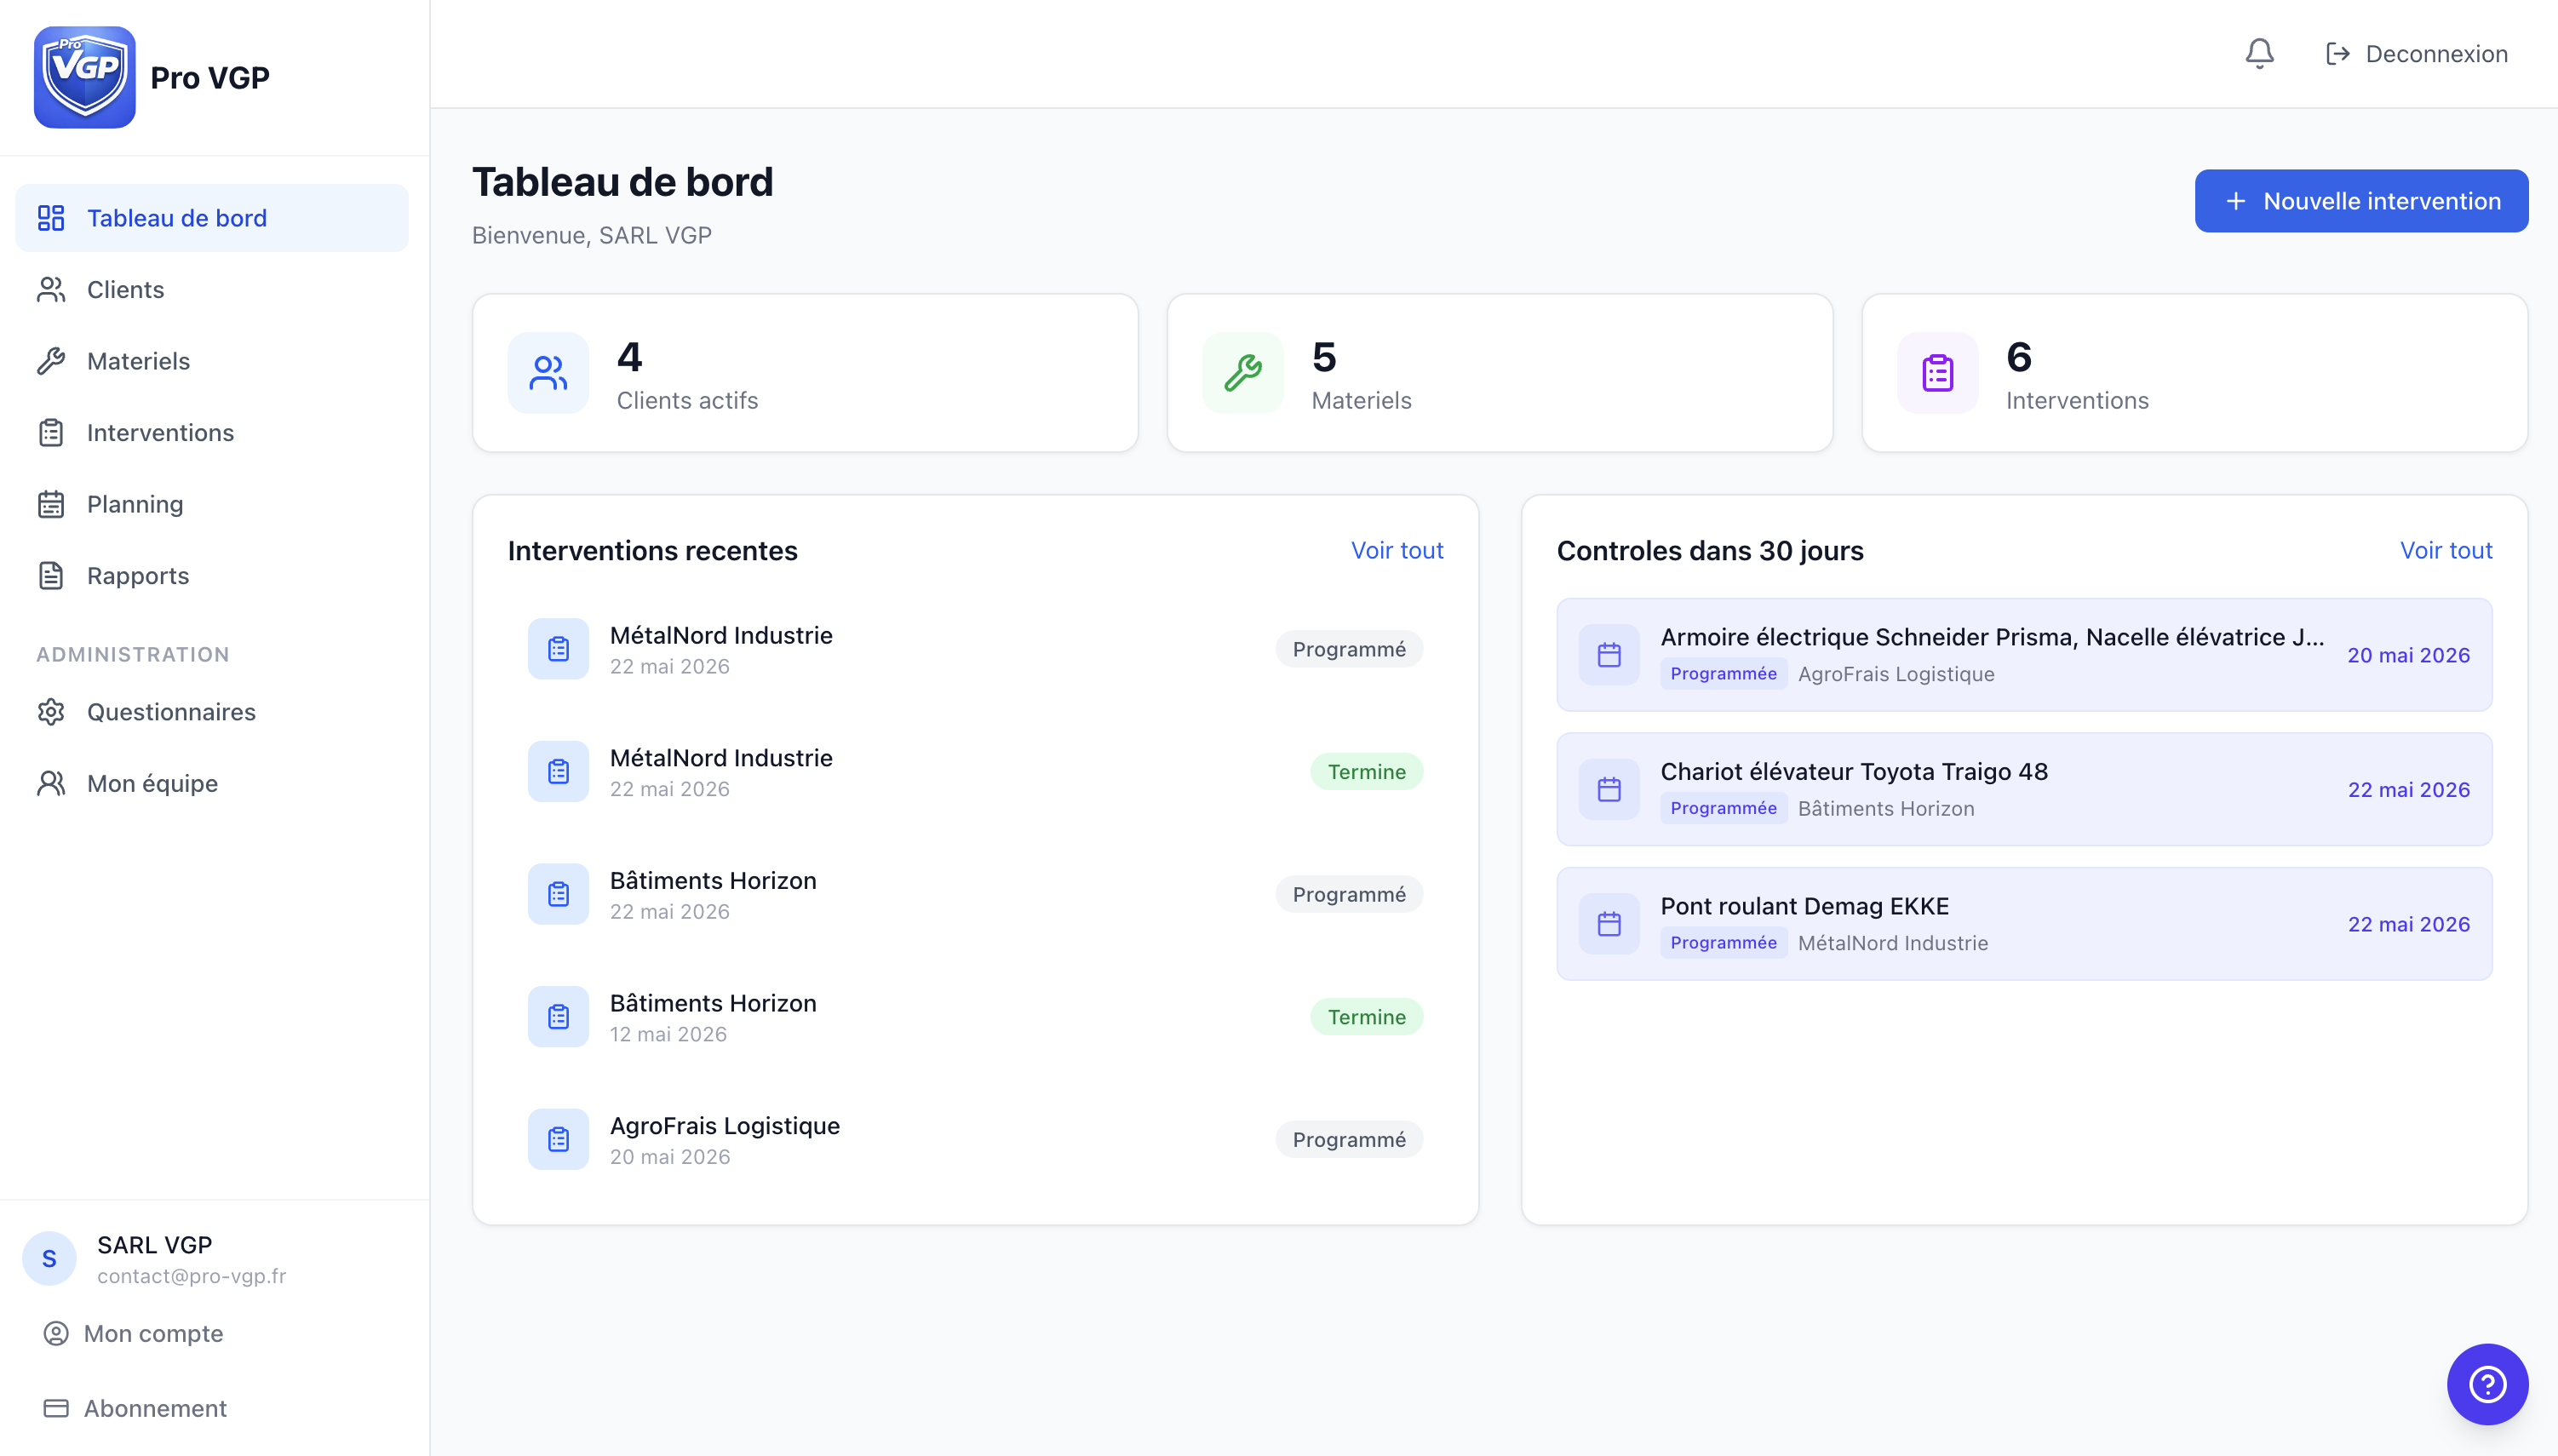Click calendar icon beside Chariot élévateur Toyota
Viewport: 2558px width, 1456px height.
1608,789
